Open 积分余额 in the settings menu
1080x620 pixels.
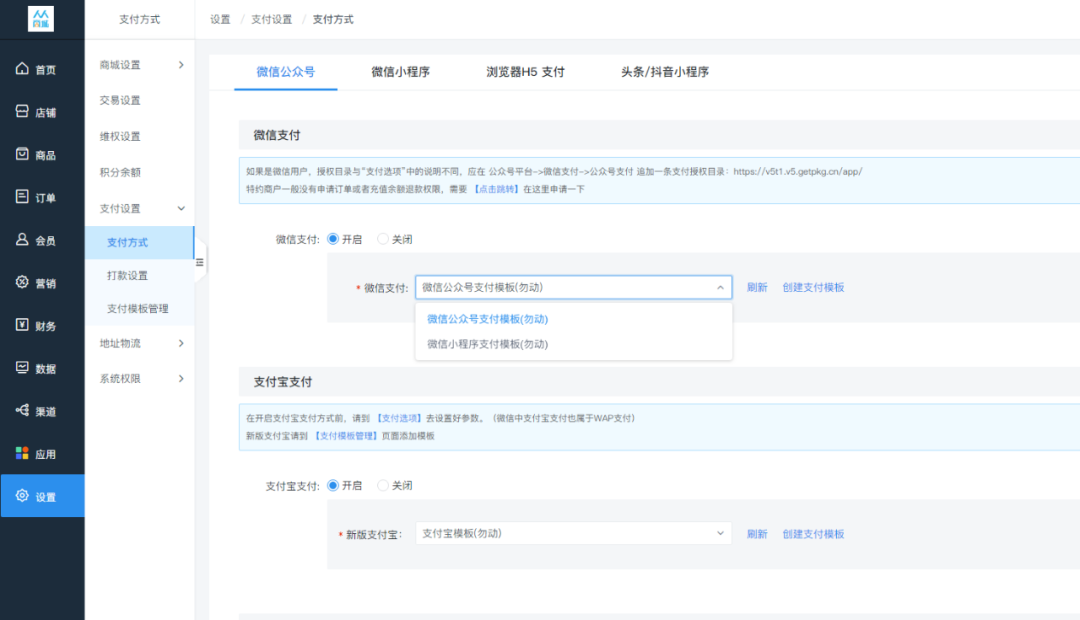(x=120, y=172)
